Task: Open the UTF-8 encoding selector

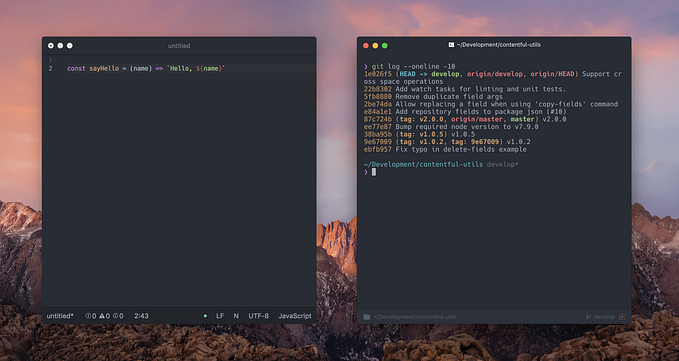Action: point(259,316)
